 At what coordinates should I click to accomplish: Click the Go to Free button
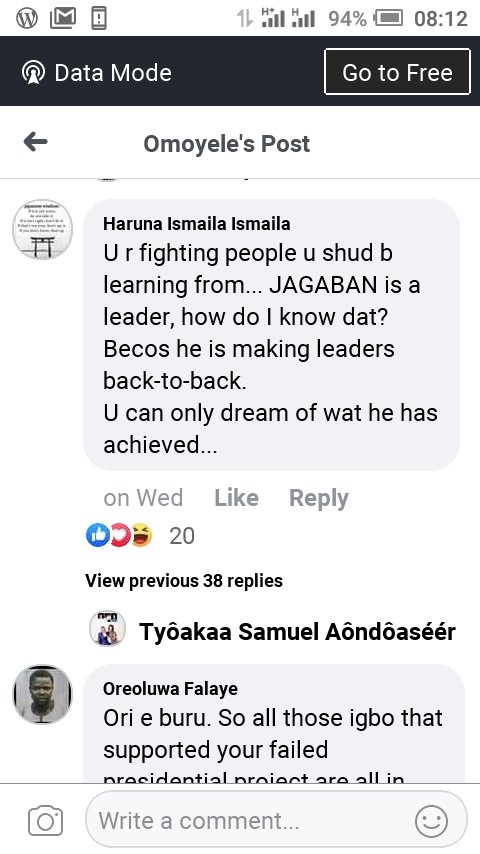coord(397,72)
